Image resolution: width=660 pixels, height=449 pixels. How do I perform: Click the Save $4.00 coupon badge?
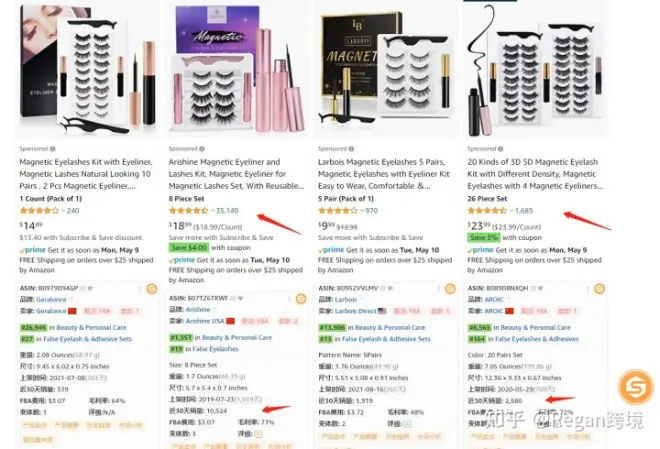coord(189,247)
